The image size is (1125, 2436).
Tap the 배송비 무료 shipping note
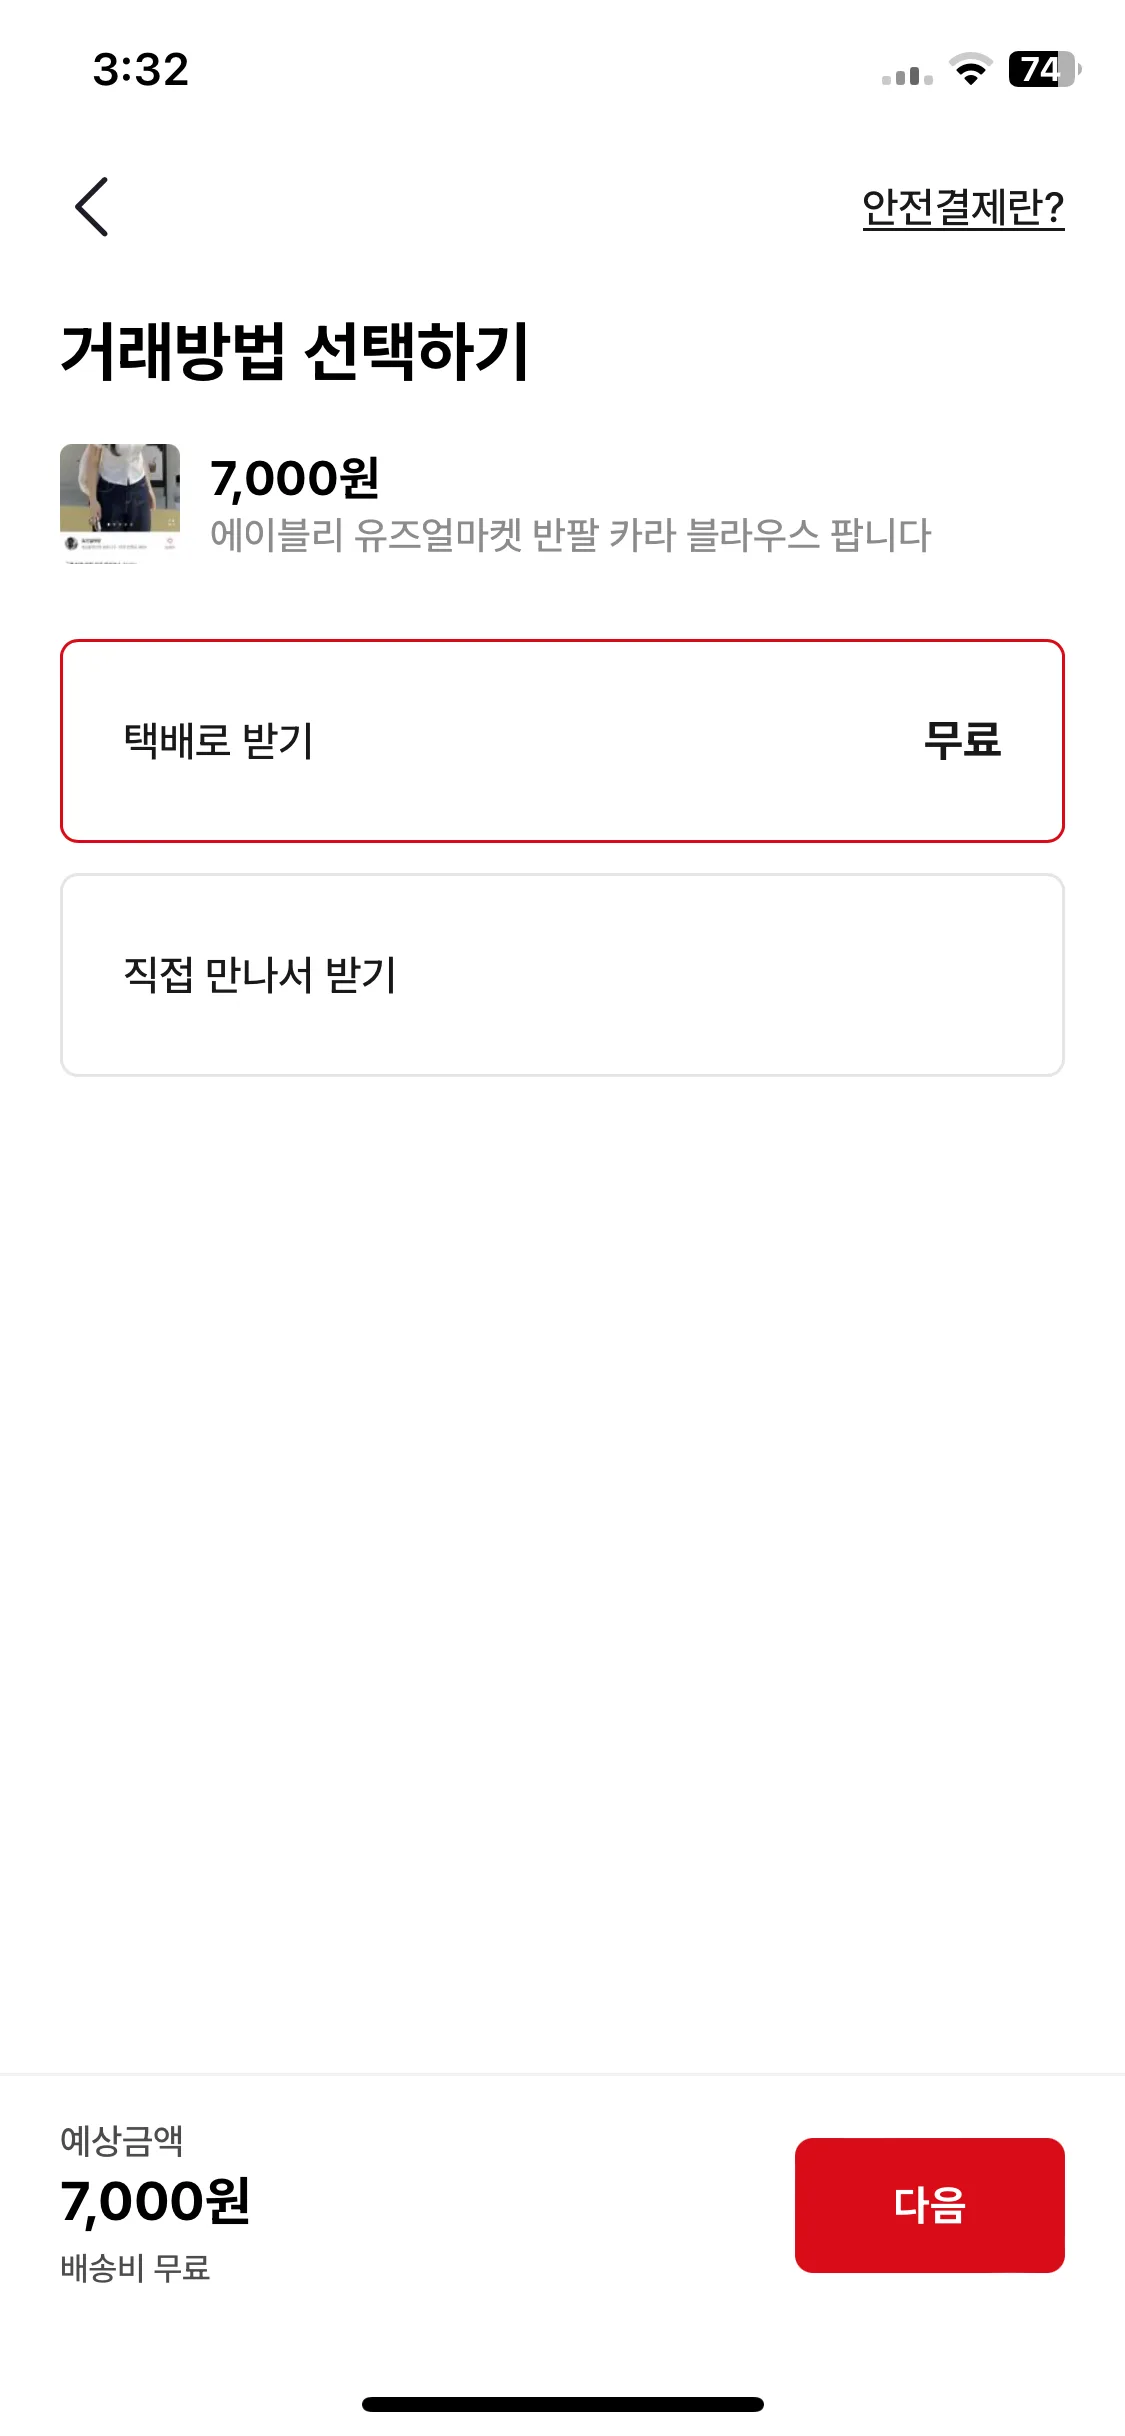(135, 2268)
